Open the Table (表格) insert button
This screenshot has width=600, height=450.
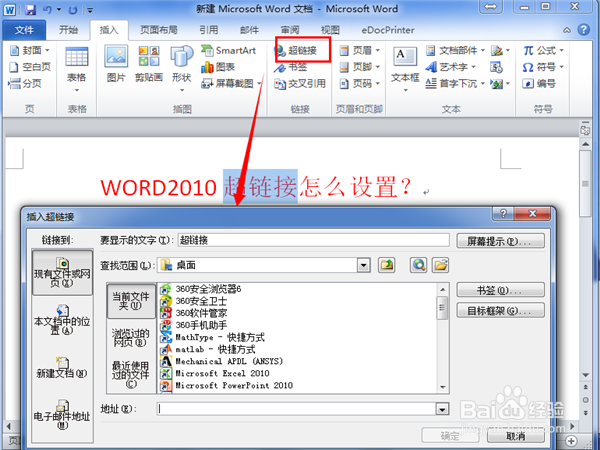click(77, 69)
